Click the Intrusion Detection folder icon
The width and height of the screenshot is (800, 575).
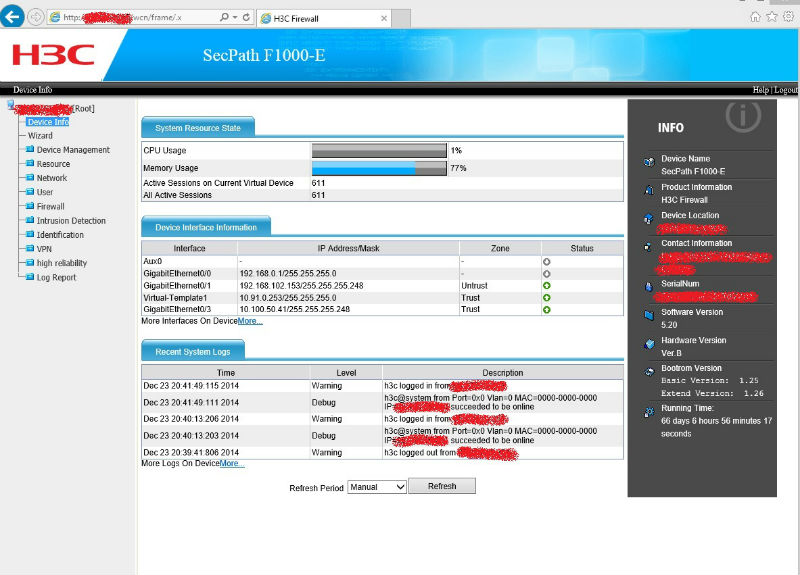tap(30, 220)
